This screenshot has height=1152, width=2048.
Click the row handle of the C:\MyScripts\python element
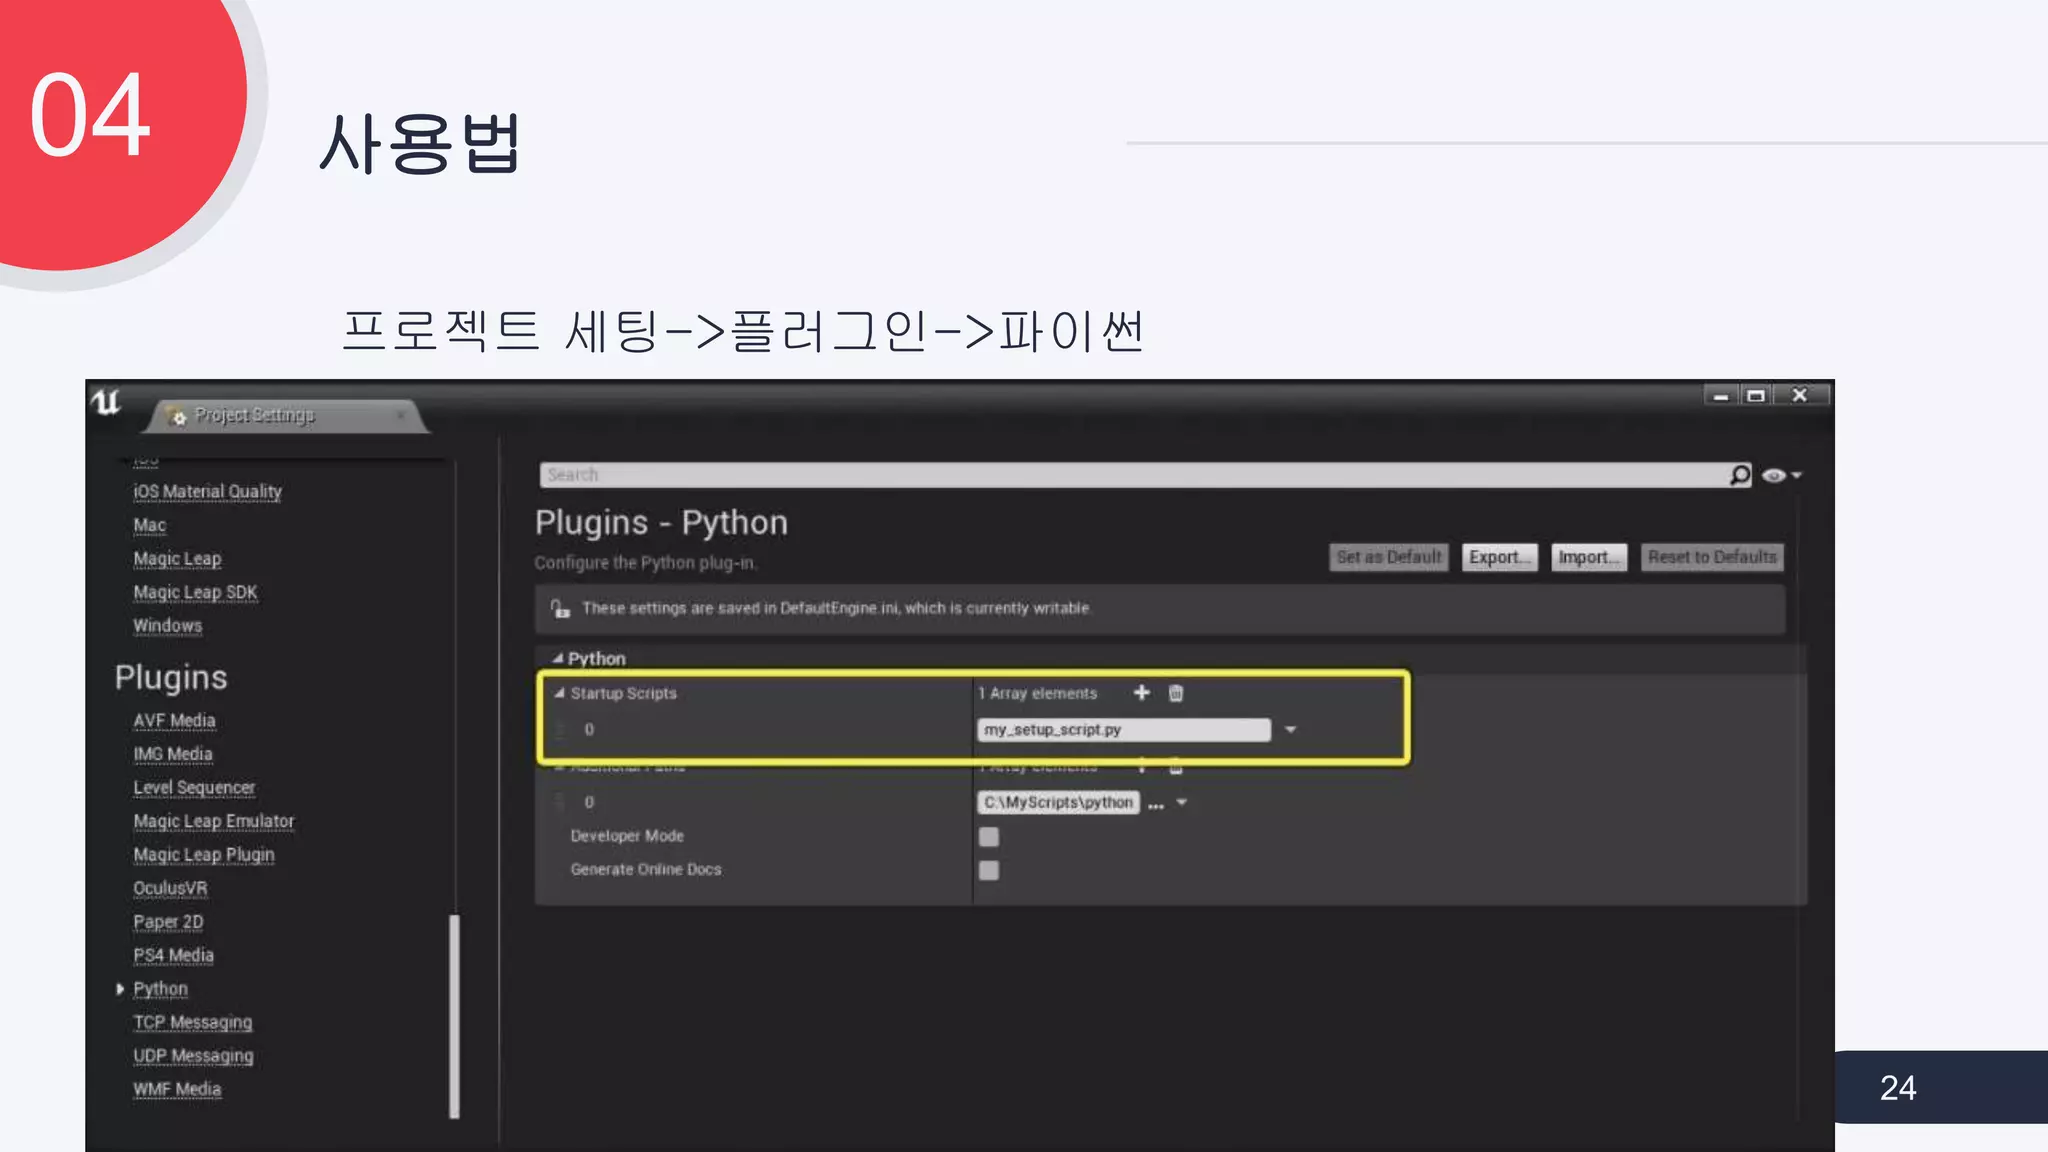(x=560, y=802)
